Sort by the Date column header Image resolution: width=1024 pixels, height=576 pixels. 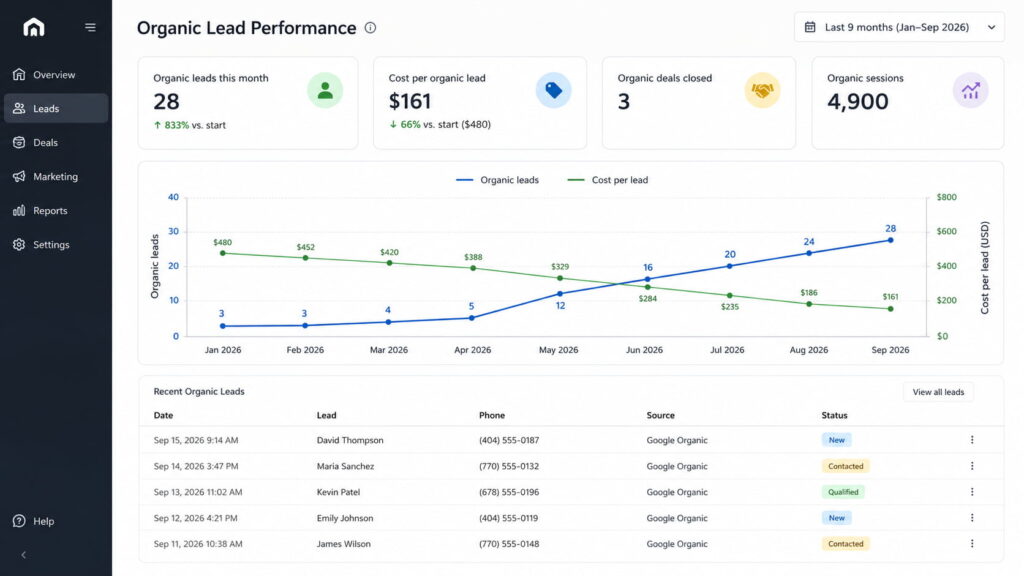163,415
